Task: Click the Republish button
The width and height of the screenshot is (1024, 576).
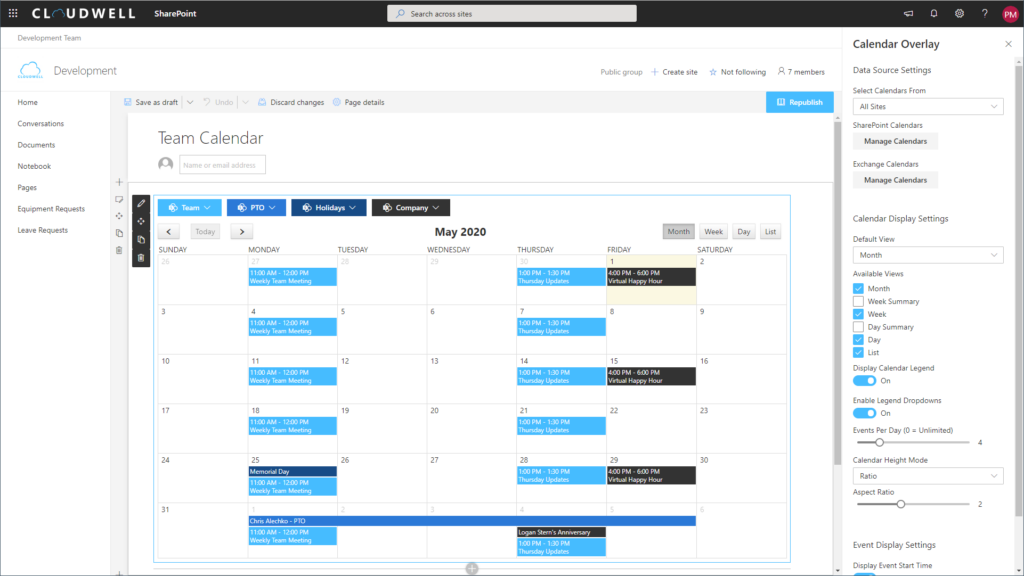Action: (x=799, y=102)
